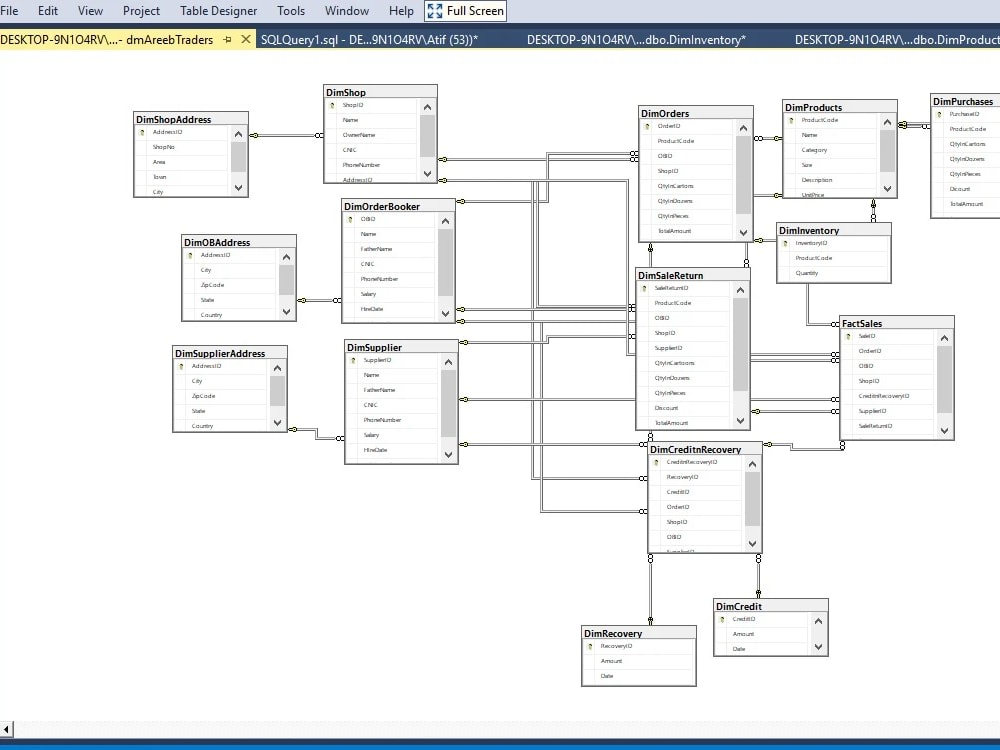This screenshot has height=750, width=1000.
Task: Open the Table Designer menu
Action: (x=218, y=11)
